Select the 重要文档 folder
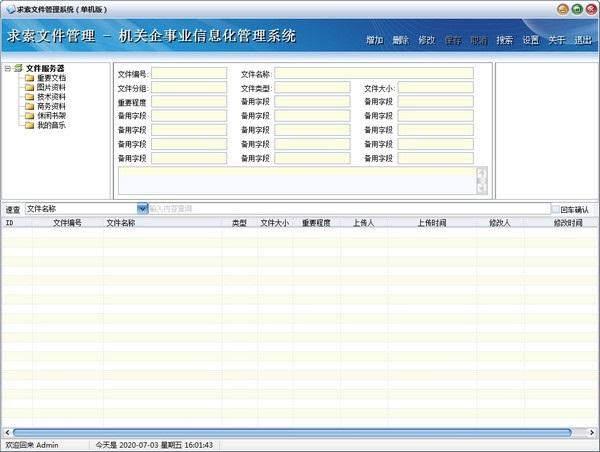This screenshot has width=600, height=452. point(50,77)
